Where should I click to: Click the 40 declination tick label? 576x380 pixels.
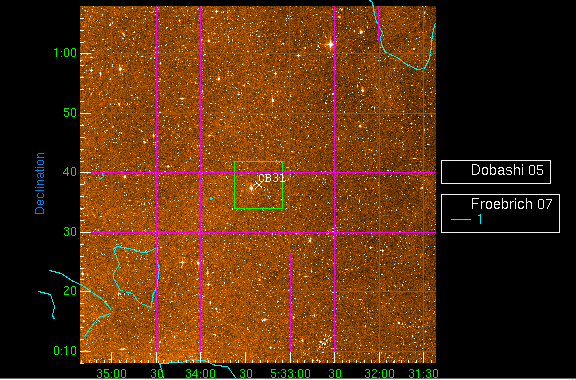pyautogui.click(x=70, y=172)
